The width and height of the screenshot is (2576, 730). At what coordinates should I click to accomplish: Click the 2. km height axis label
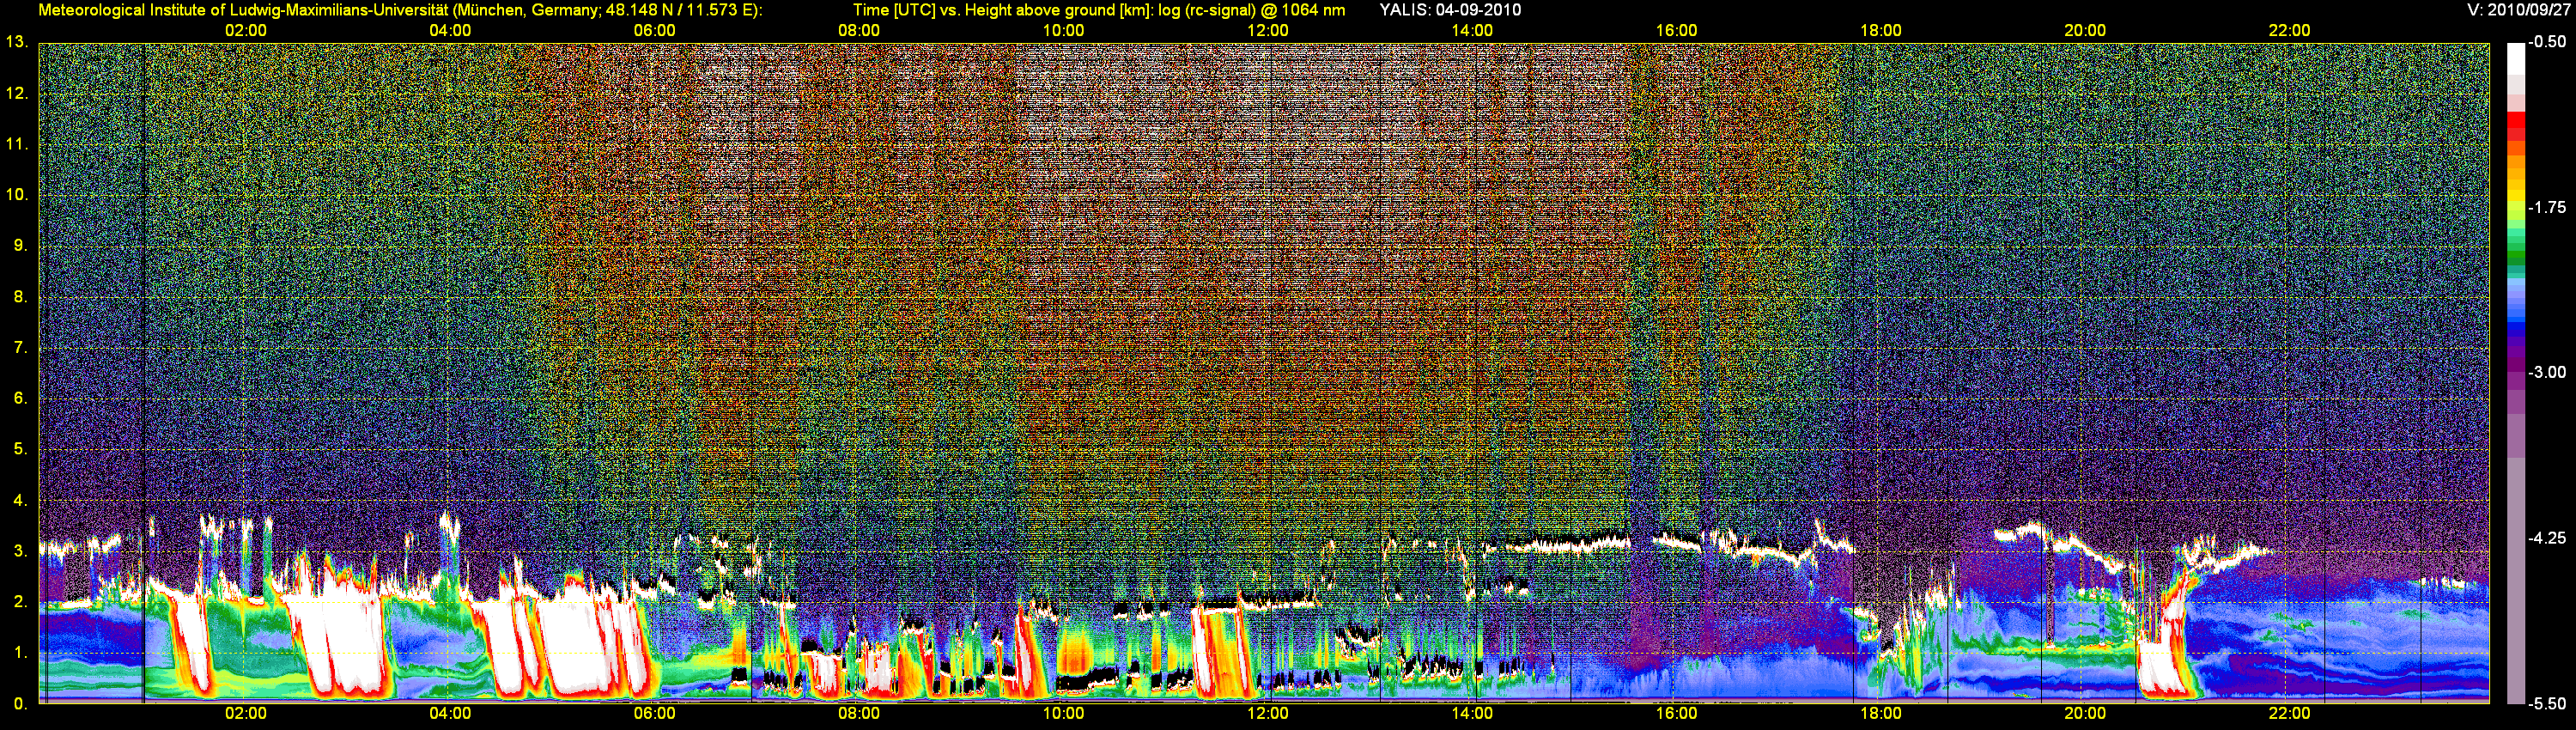click(20, 602)
